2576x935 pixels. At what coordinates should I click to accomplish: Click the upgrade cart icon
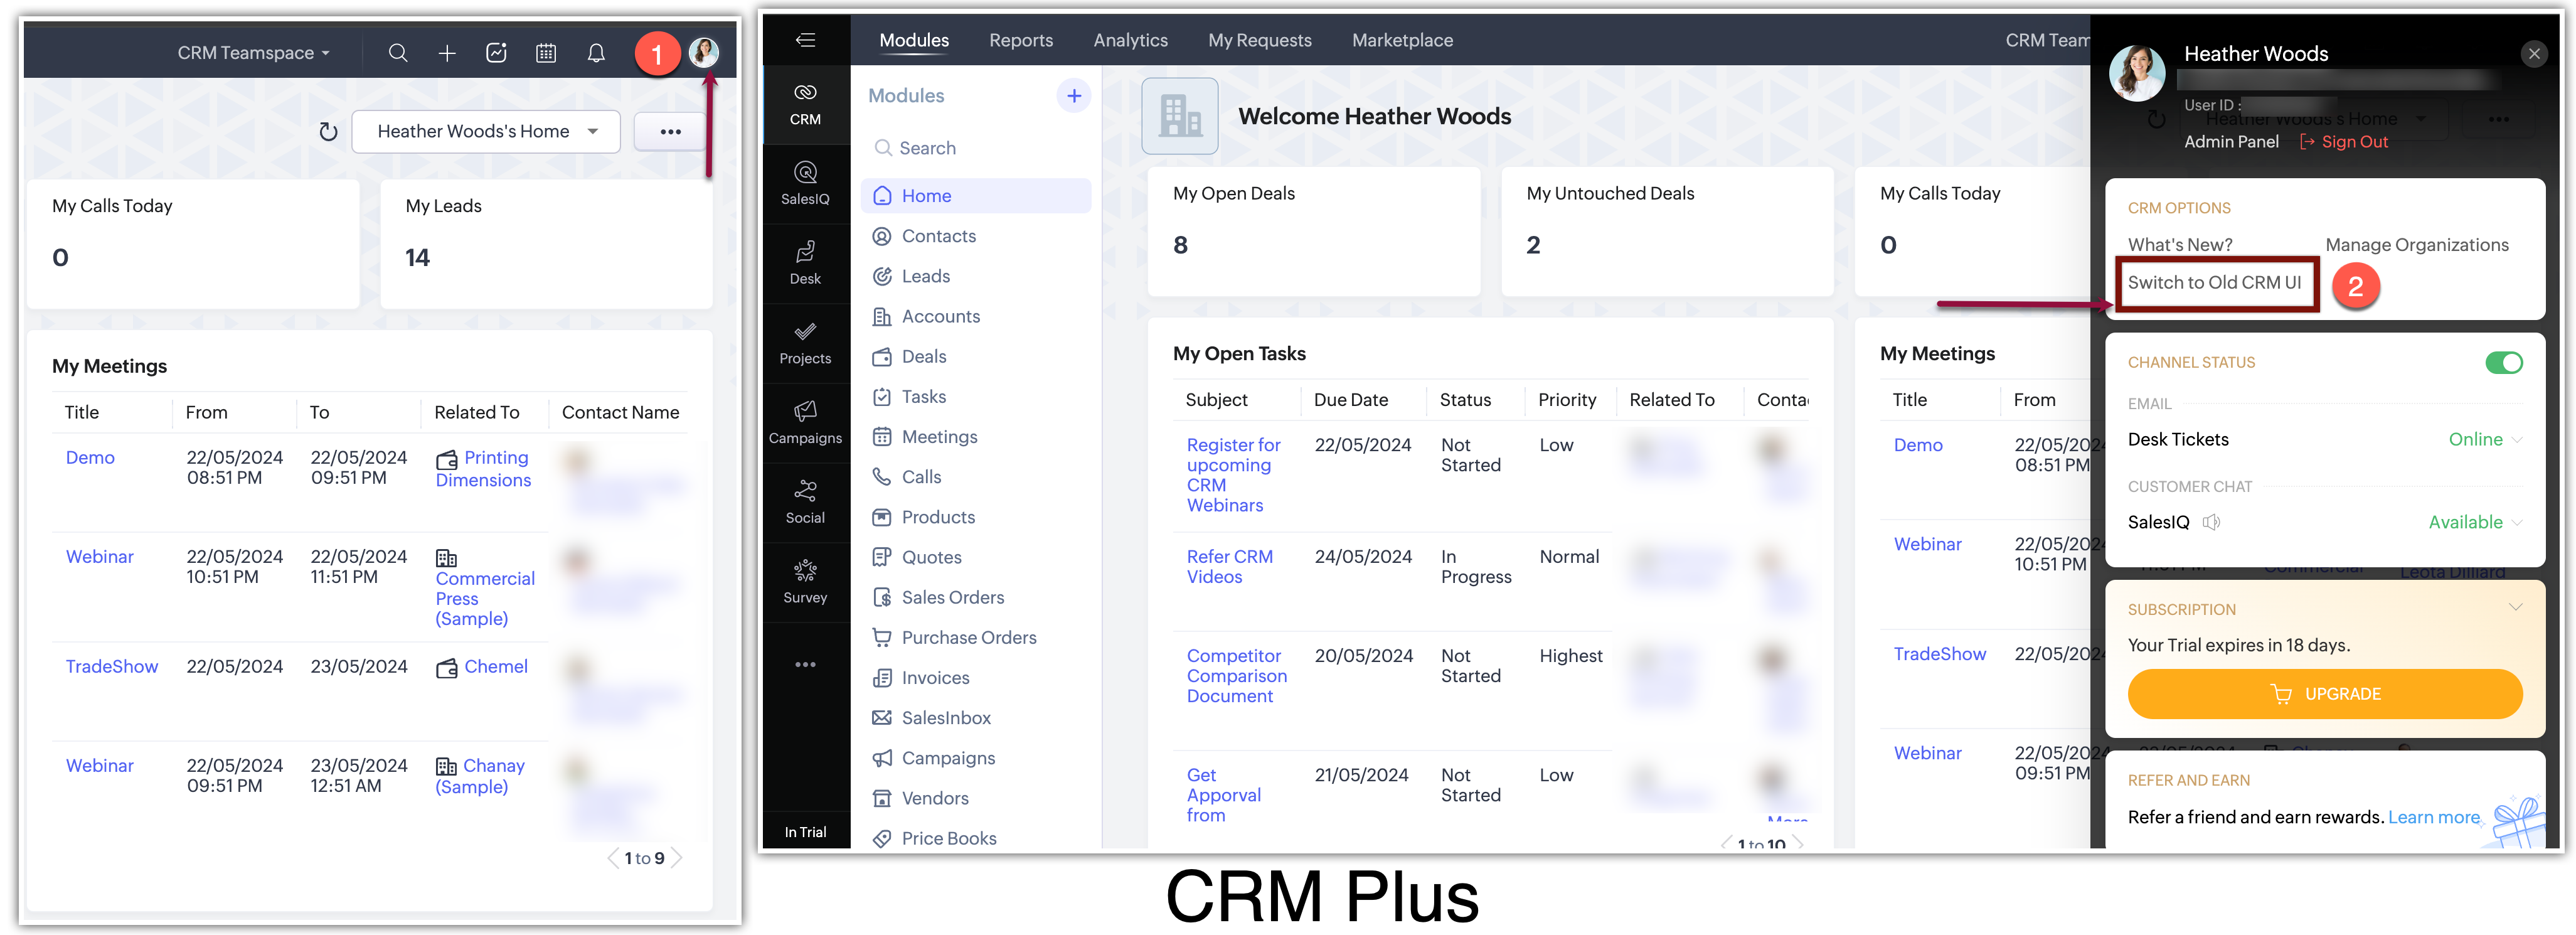tap(2281, 694)
